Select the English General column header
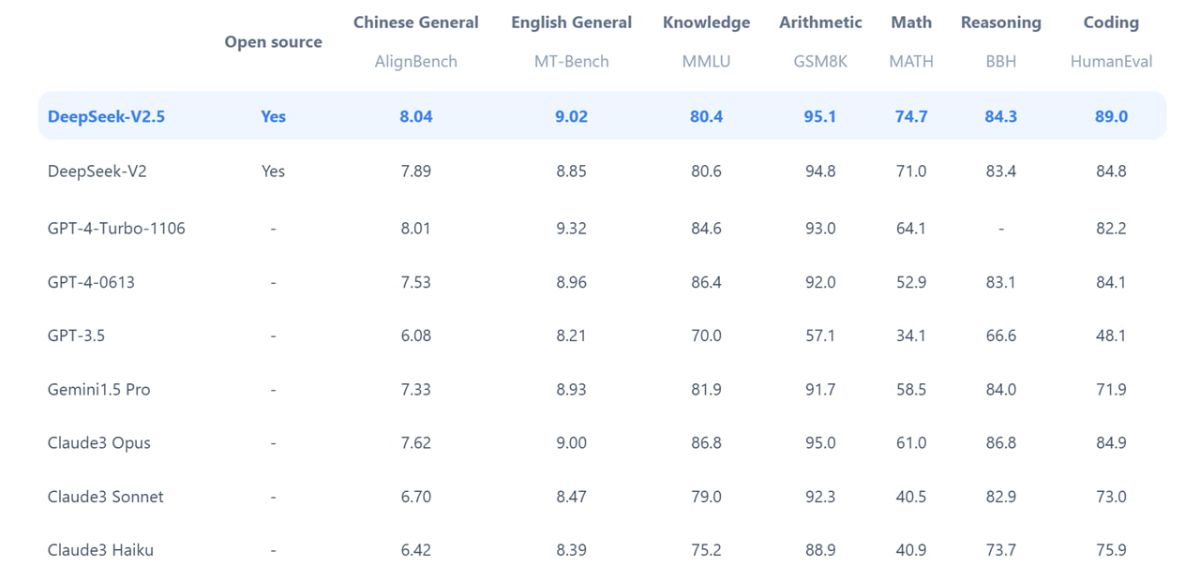 (x=571, y=22)
